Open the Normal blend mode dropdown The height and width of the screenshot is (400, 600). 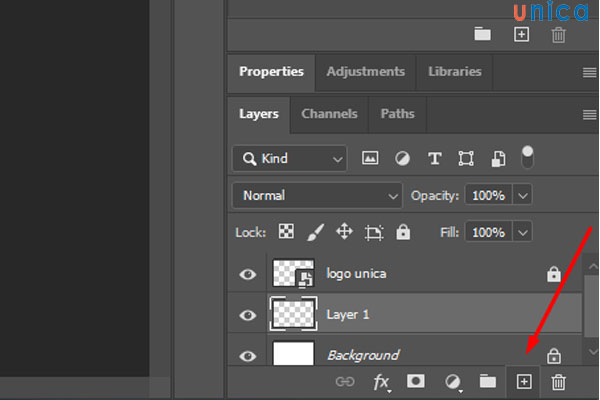pyautogui.click(x=317, y=196)
